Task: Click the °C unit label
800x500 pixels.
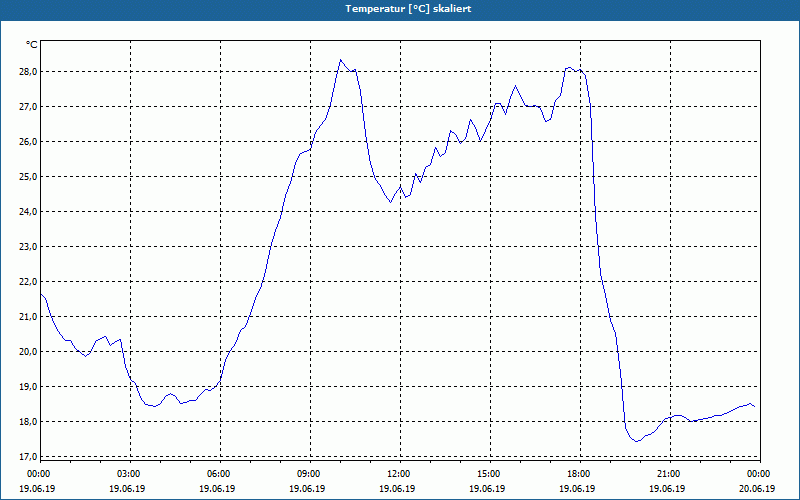Action: pos(31,45)
